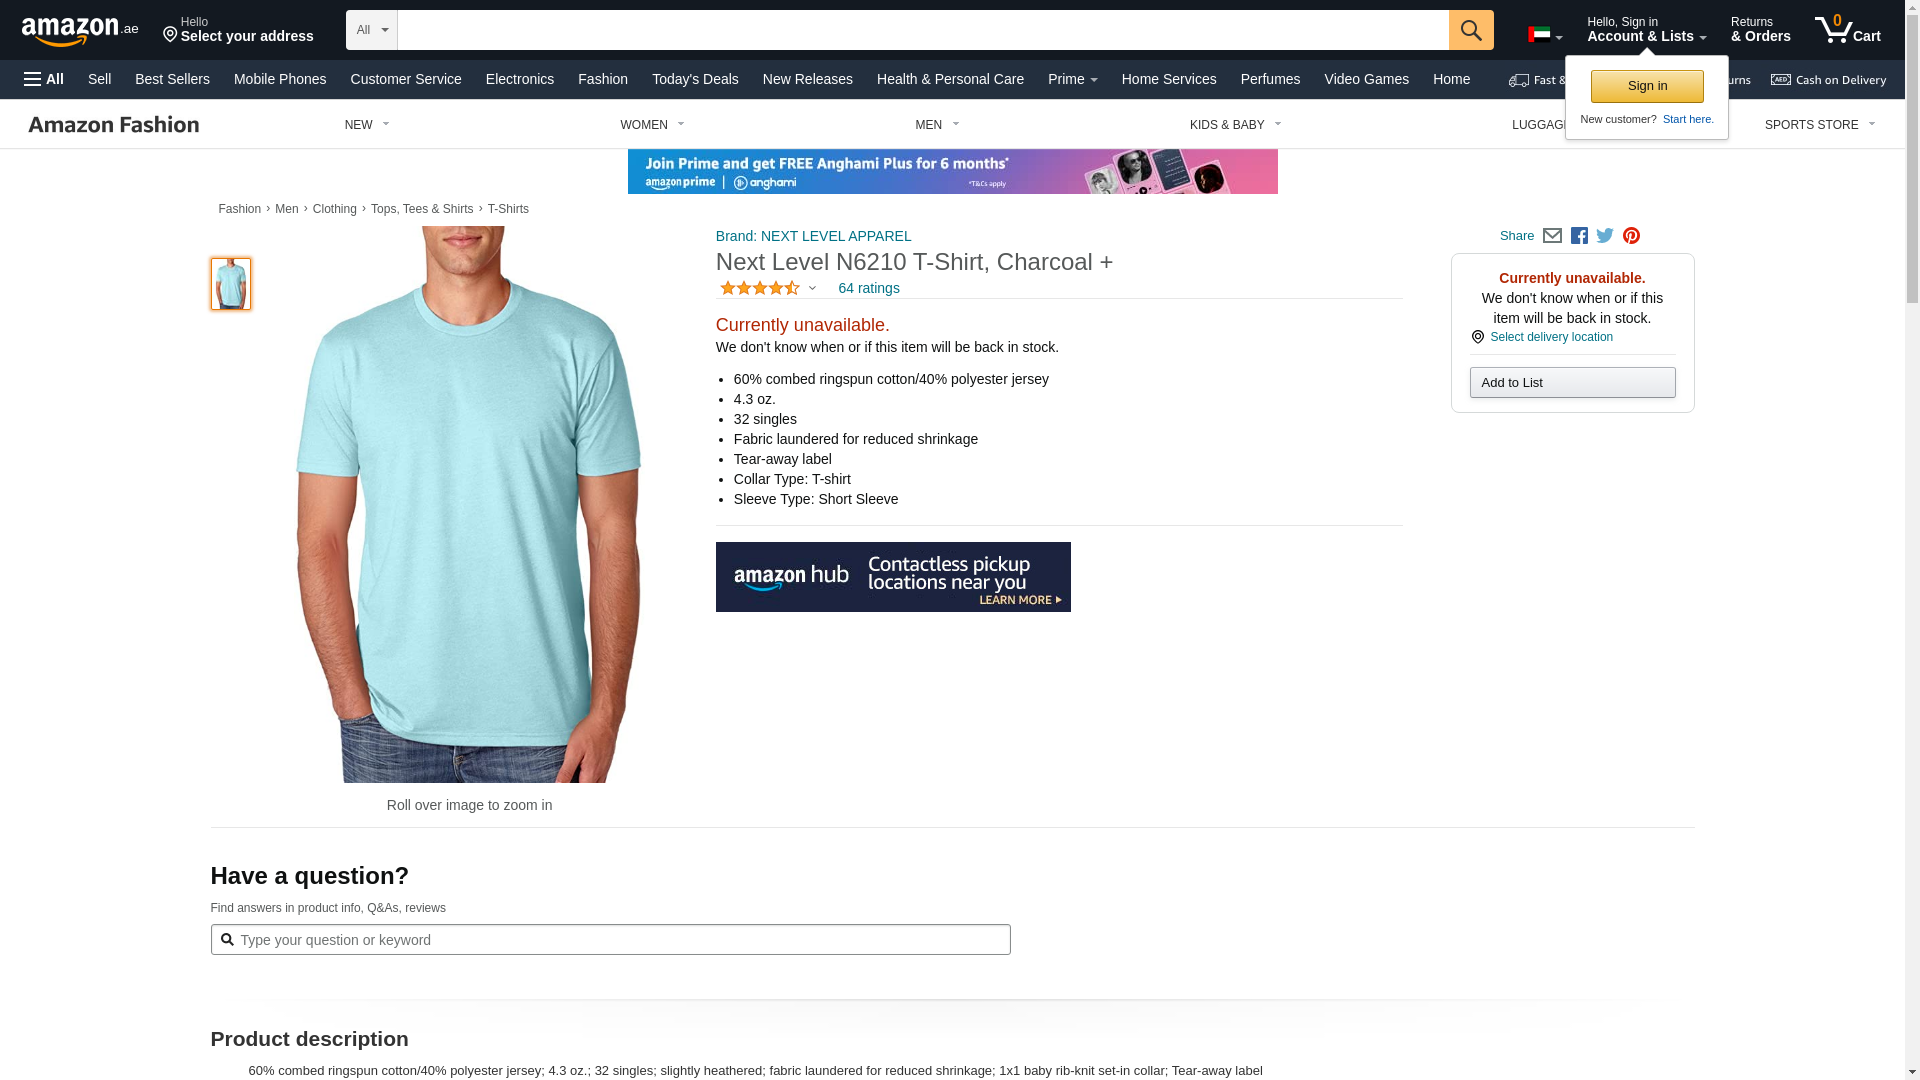Share product on Facebook icon

[x=1579, y=236]
